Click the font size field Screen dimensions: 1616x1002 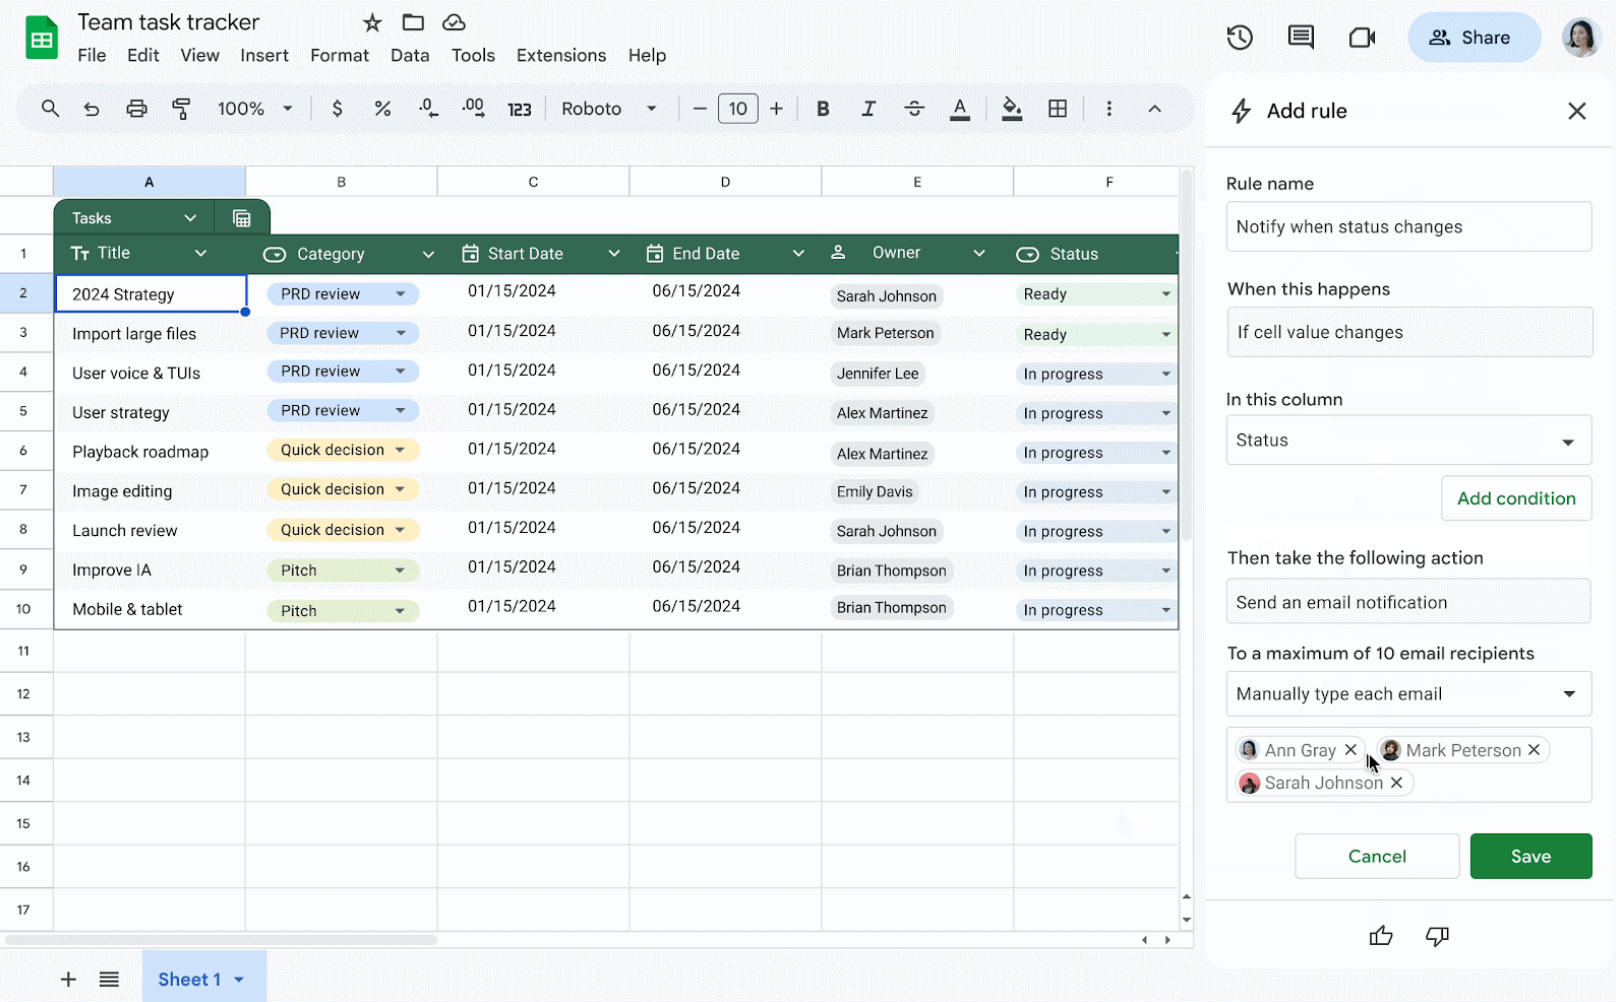pyautogui.click(x=738, y=108)
